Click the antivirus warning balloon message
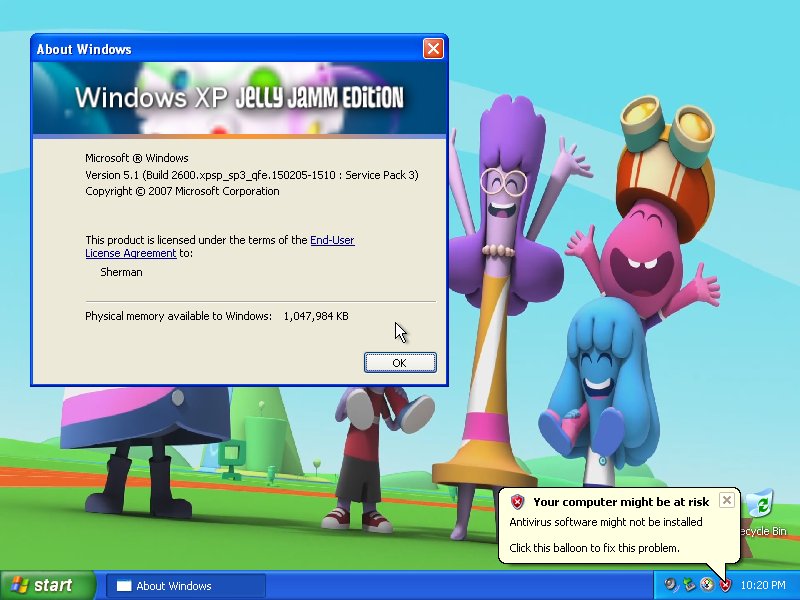This screenshot has height=600, width=800. (618, 526)
